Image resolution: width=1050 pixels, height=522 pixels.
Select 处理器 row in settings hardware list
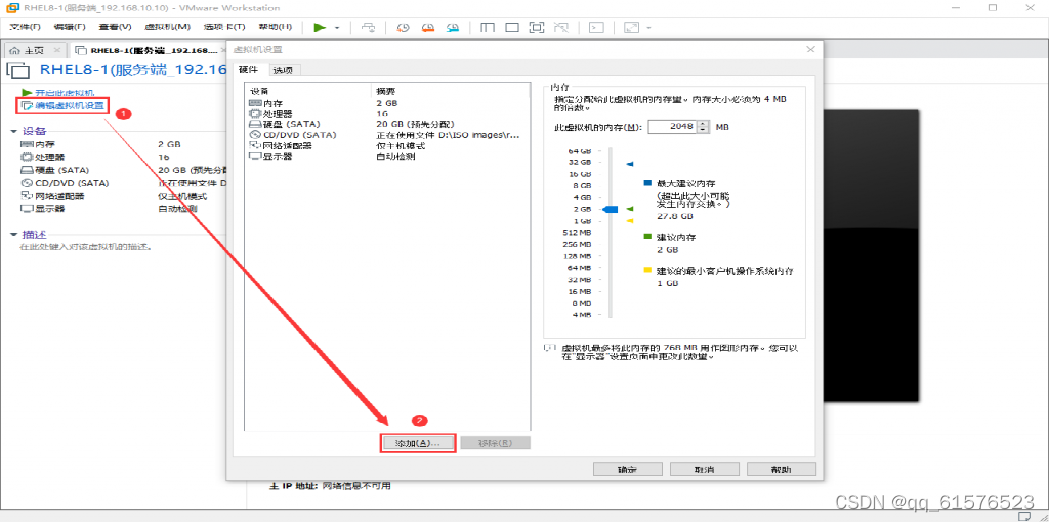click(x=388, y=114)
